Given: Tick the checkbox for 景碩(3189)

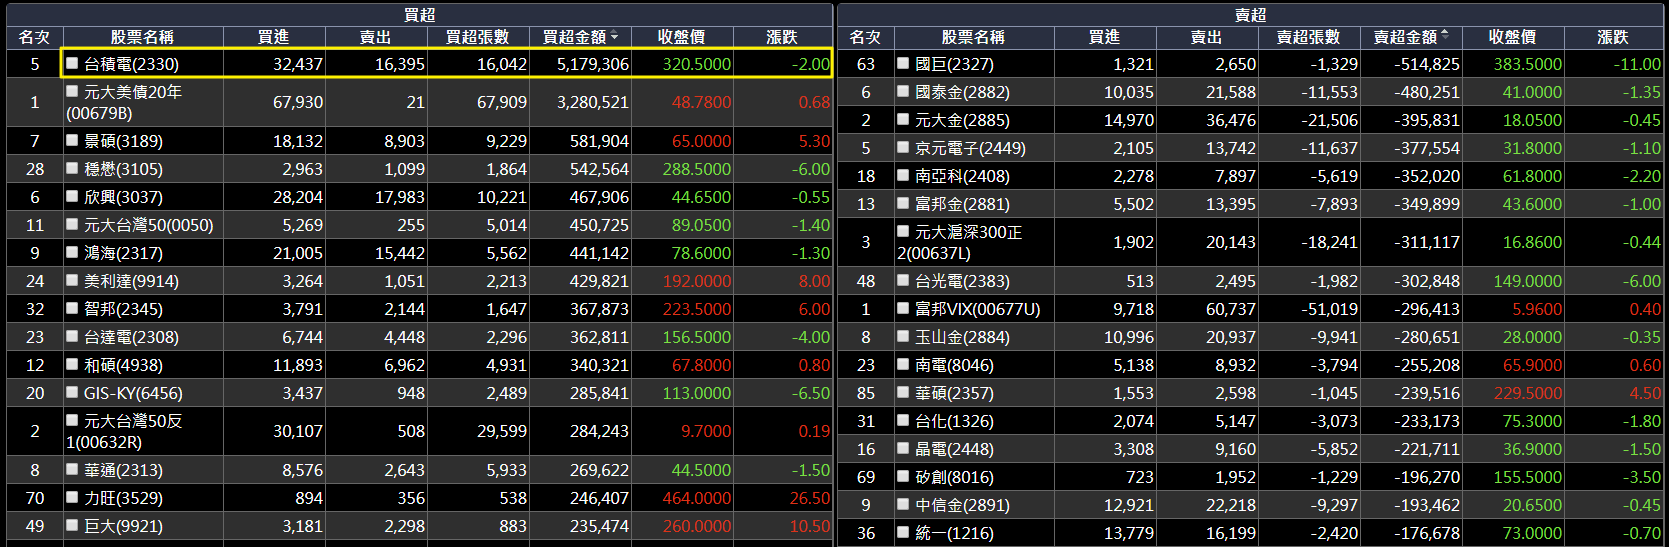Looking at the screenshot, I should point(72,141).
